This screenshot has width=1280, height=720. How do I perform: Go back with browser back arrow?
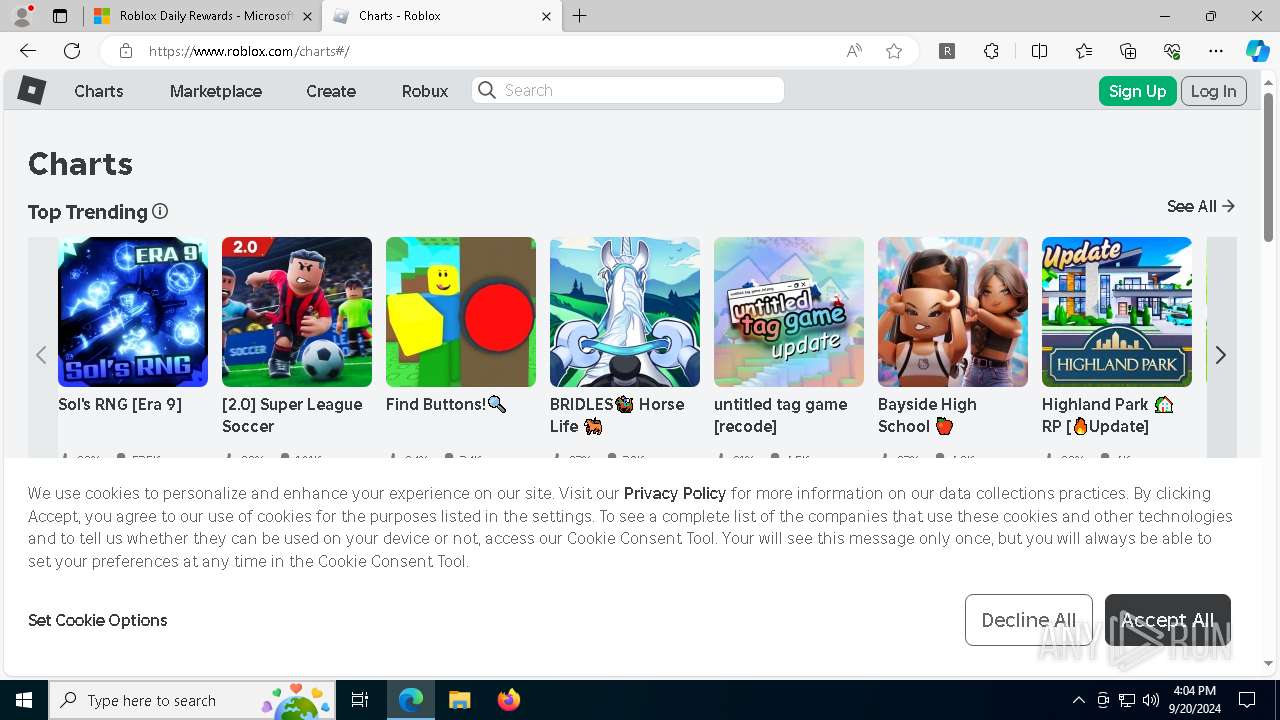28,51
